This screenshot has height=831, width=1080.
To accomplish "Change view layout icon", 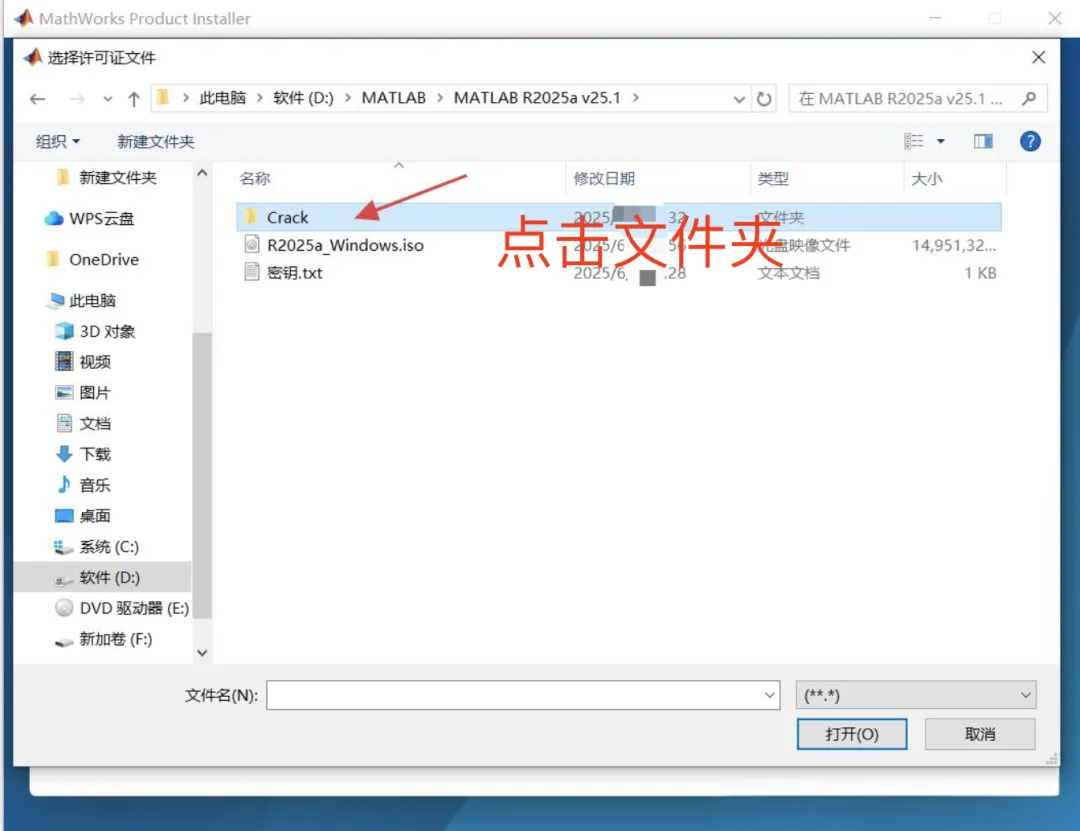I will [914, 141].
